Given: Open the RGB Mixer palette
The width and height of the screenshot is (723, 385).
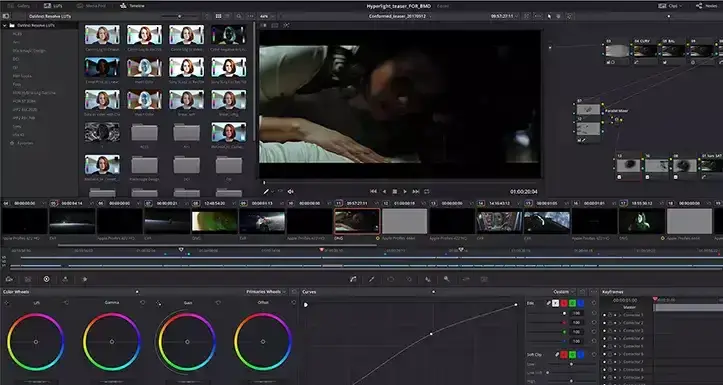Looking at the screenshot, I should point(65,279).
